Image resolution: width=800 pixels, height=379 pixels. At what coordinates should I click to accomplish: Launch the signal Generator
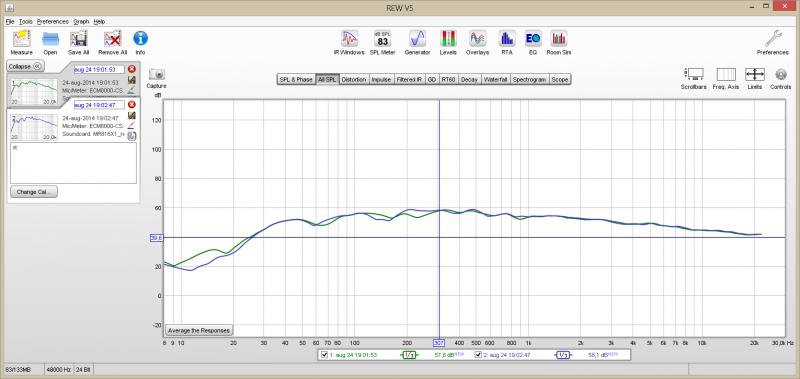417,43
